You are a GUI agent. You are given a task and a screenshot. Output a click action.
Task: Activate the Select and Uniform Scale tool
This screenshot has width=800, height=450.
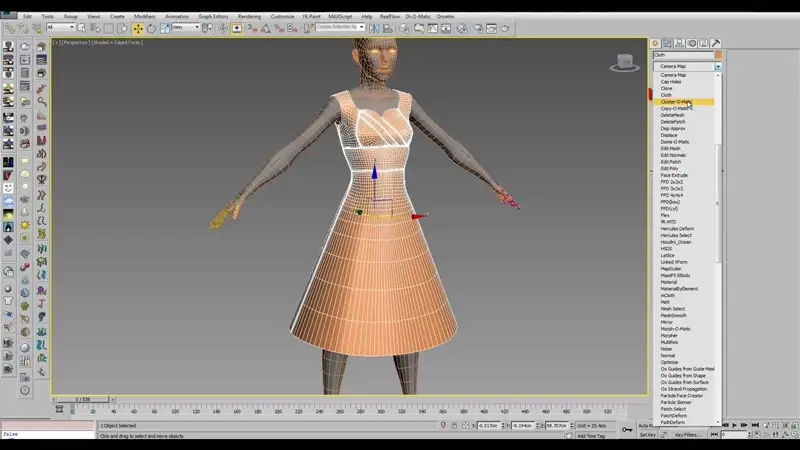(x=165, y=29)
